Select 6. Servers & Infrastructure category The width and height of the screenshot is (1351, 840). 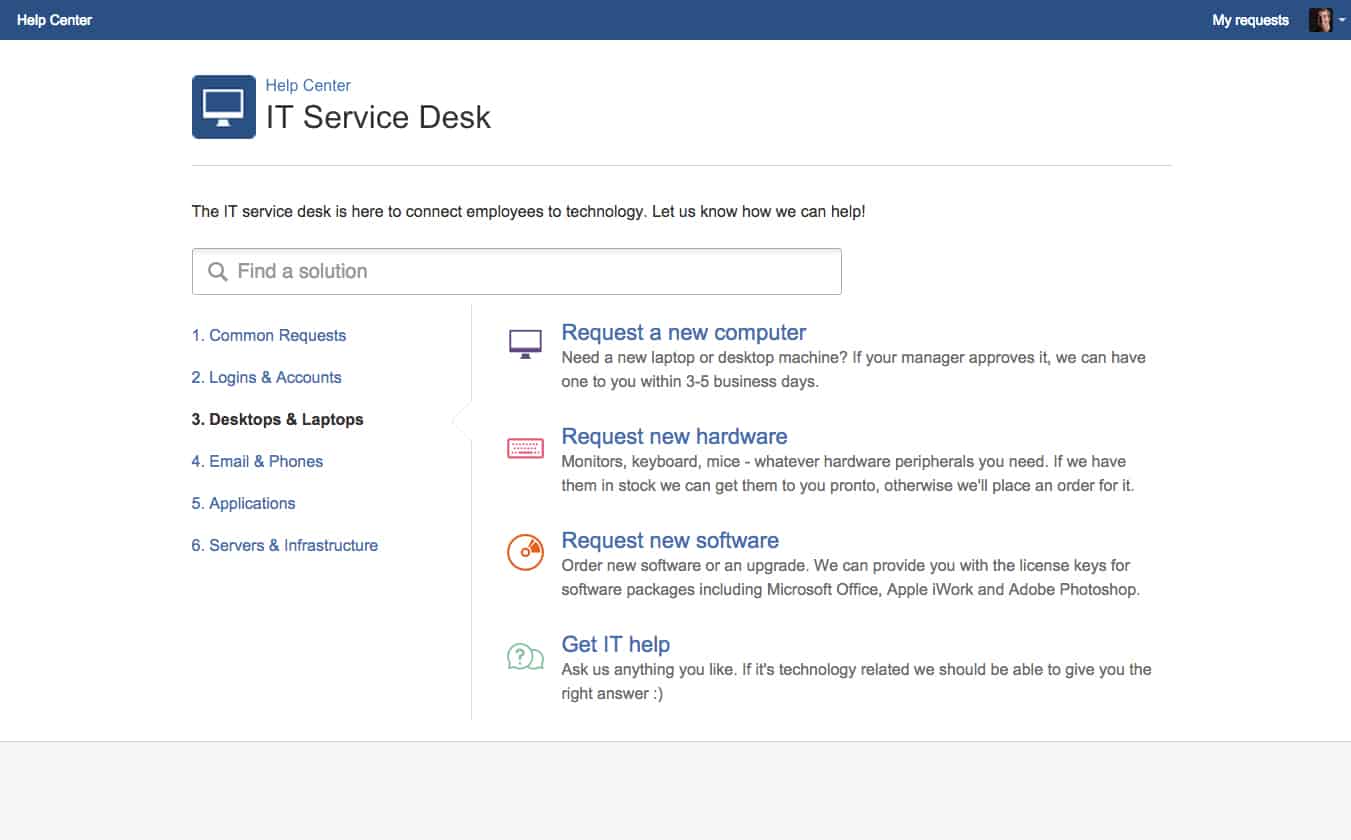[x=285, y=546]
